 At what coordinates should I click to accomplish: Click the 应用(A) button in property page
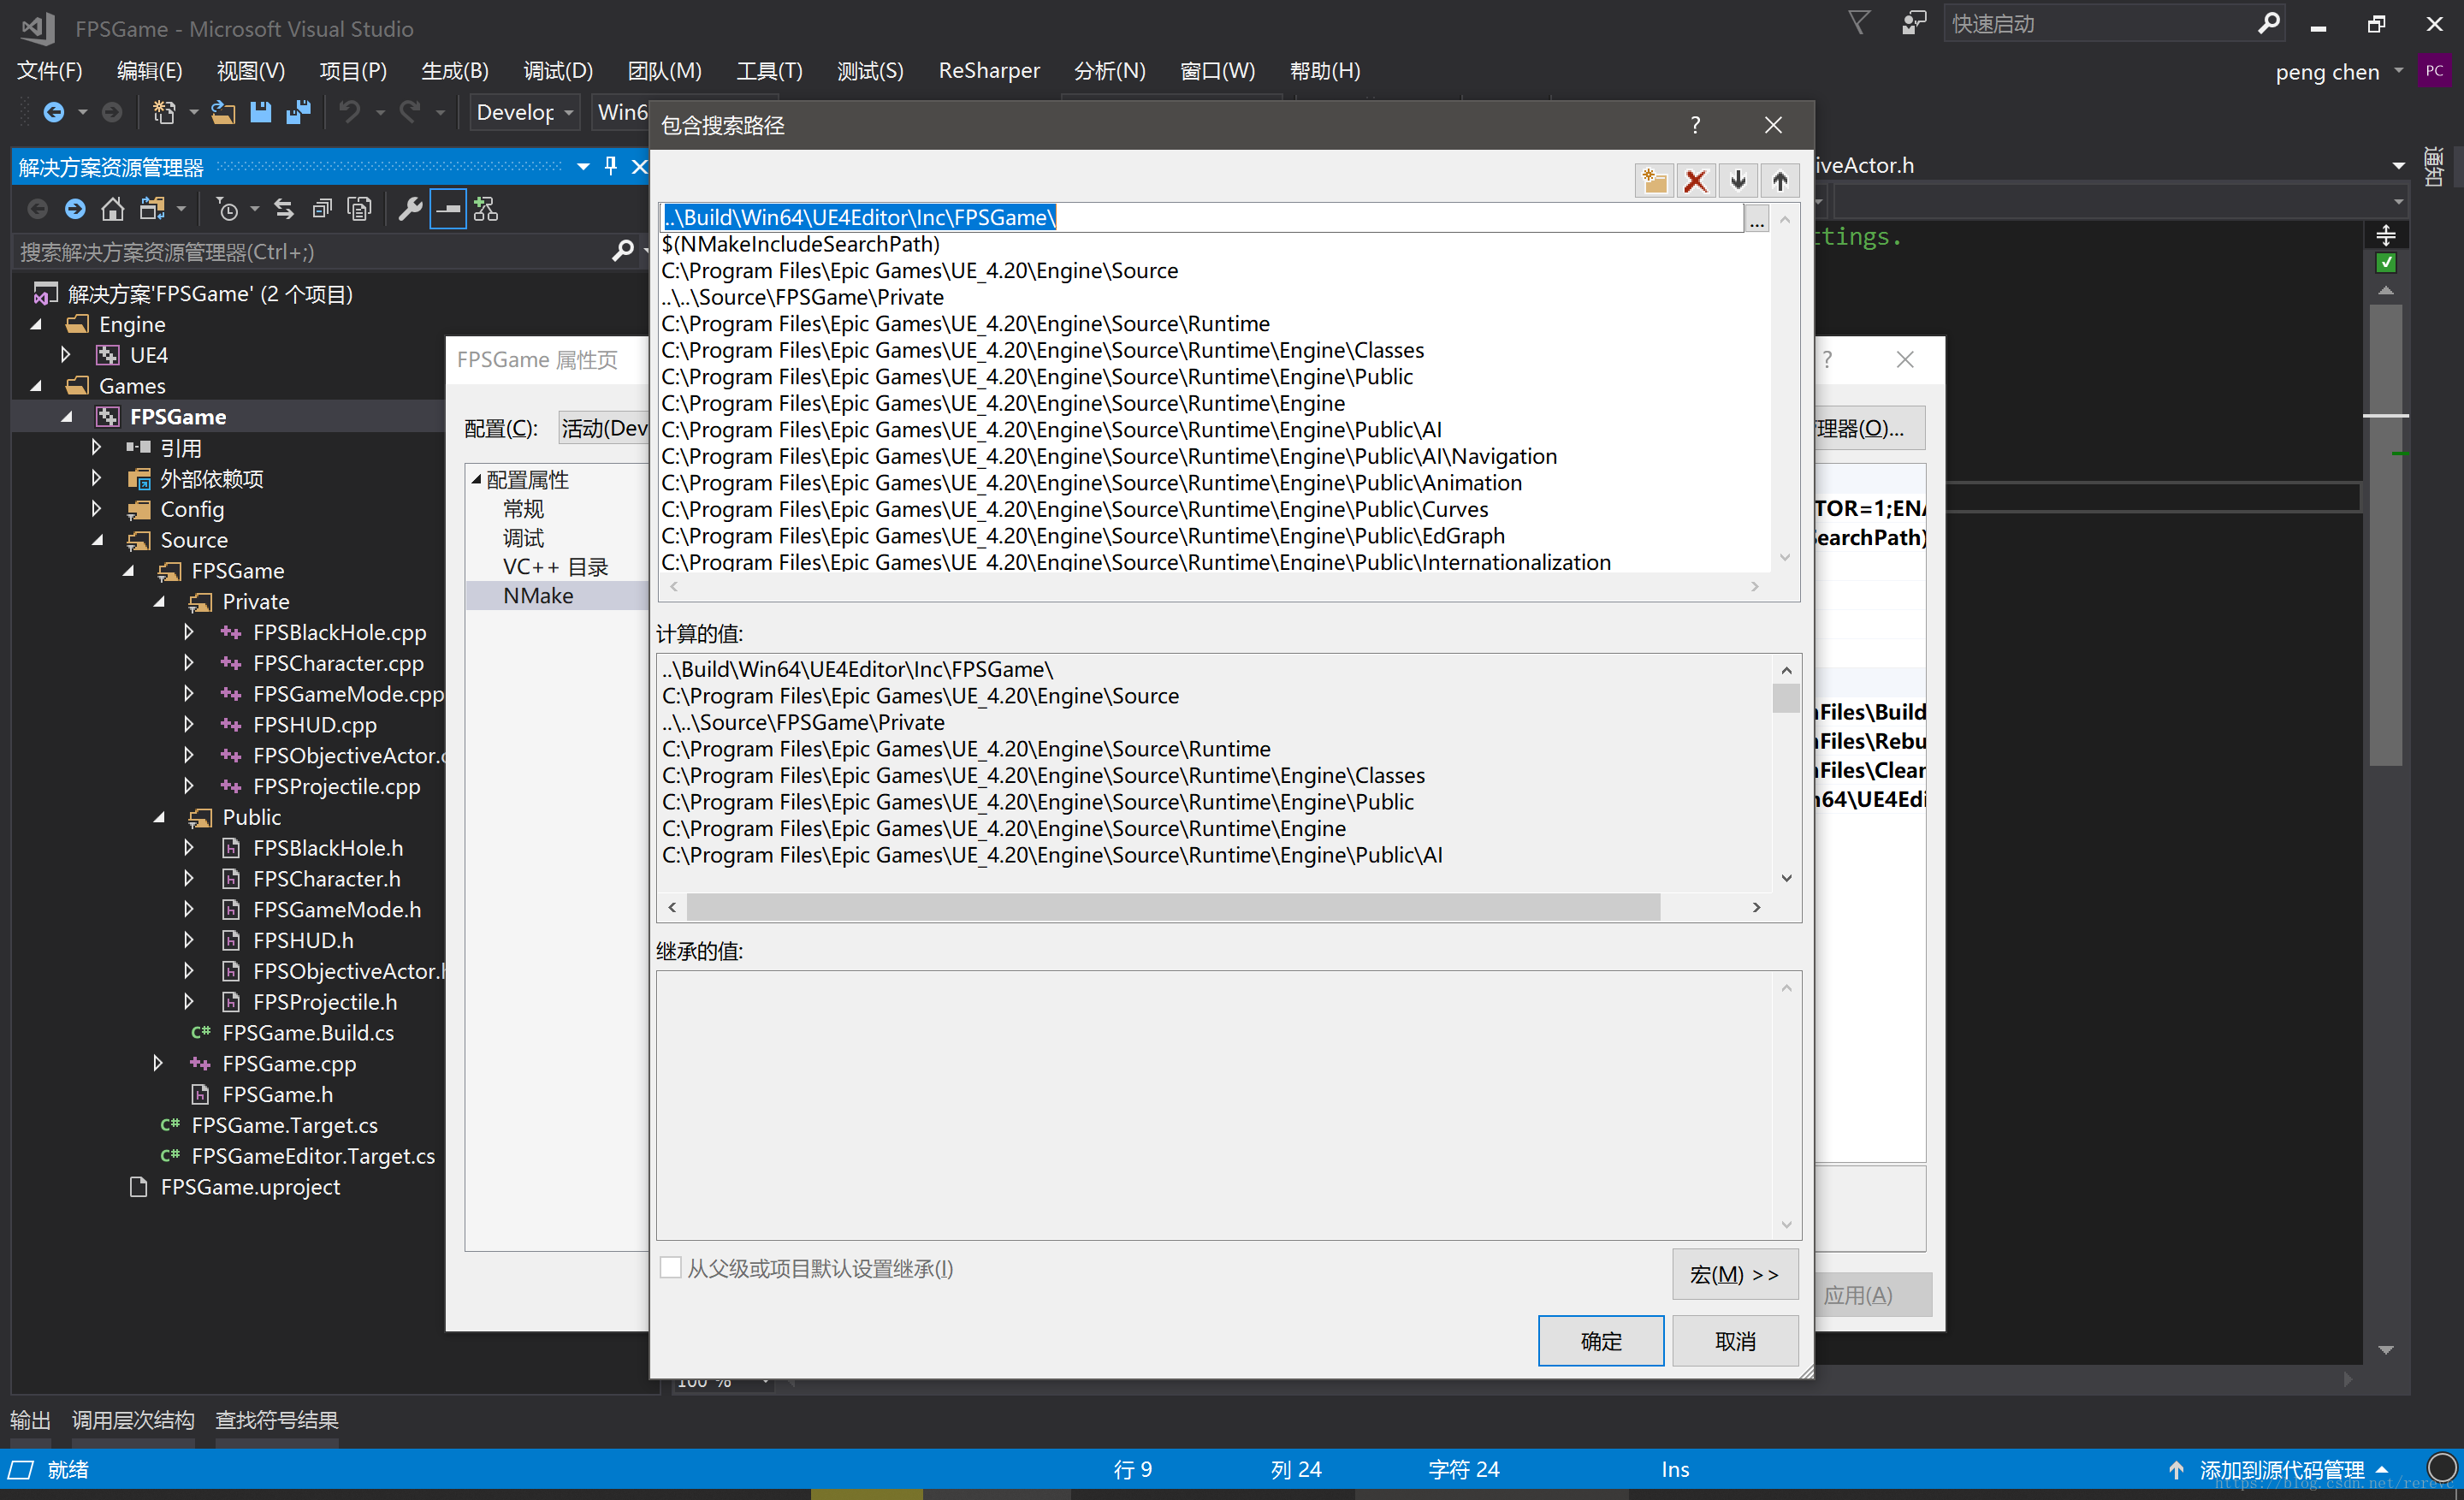pos(1872,1295)
